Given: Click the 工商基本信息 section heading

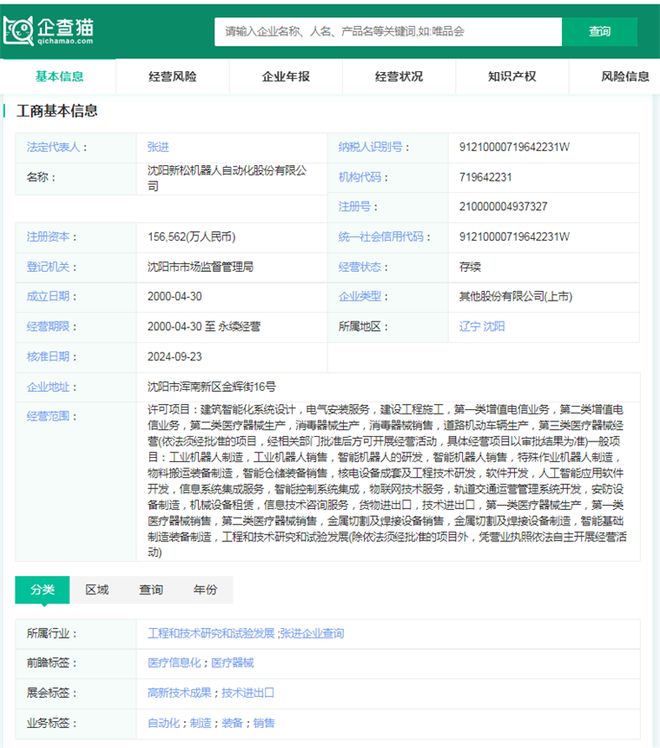Looking at the screenshot, I should point(57,111).
